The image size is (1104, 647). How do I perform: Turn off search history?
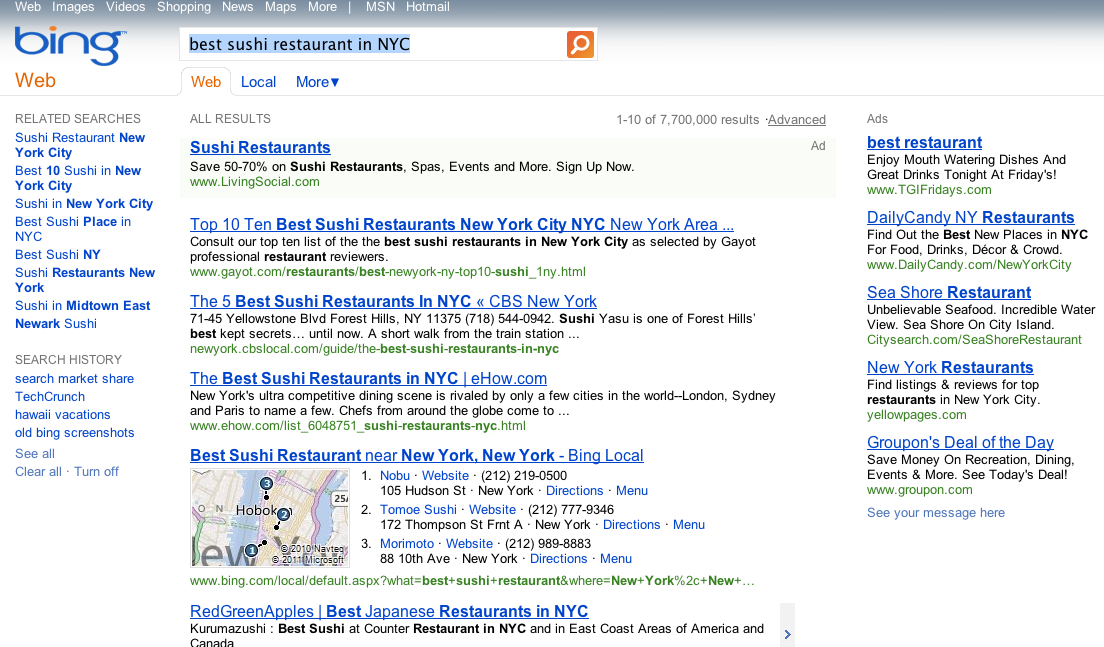click(96, 471)
